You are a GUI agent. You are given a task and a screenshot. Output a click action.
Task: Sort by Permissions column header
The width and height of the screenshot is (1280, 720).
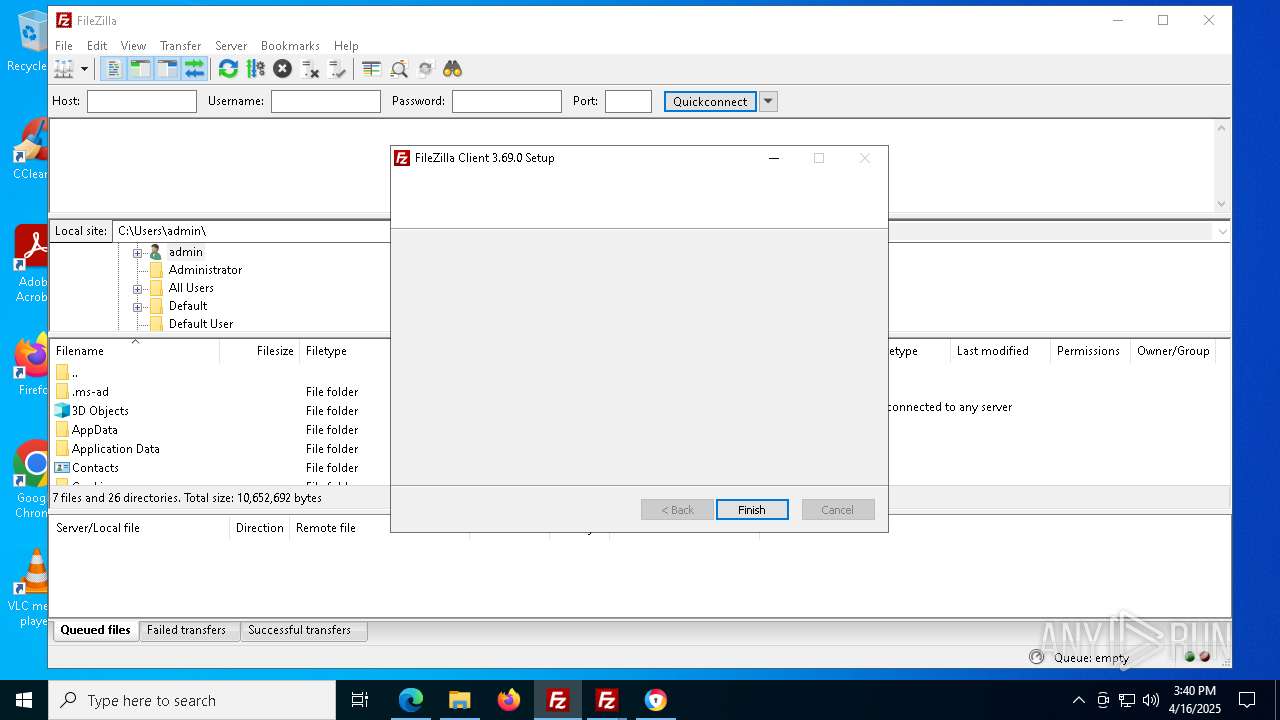pyautogui.click(x=1088, y=351)
